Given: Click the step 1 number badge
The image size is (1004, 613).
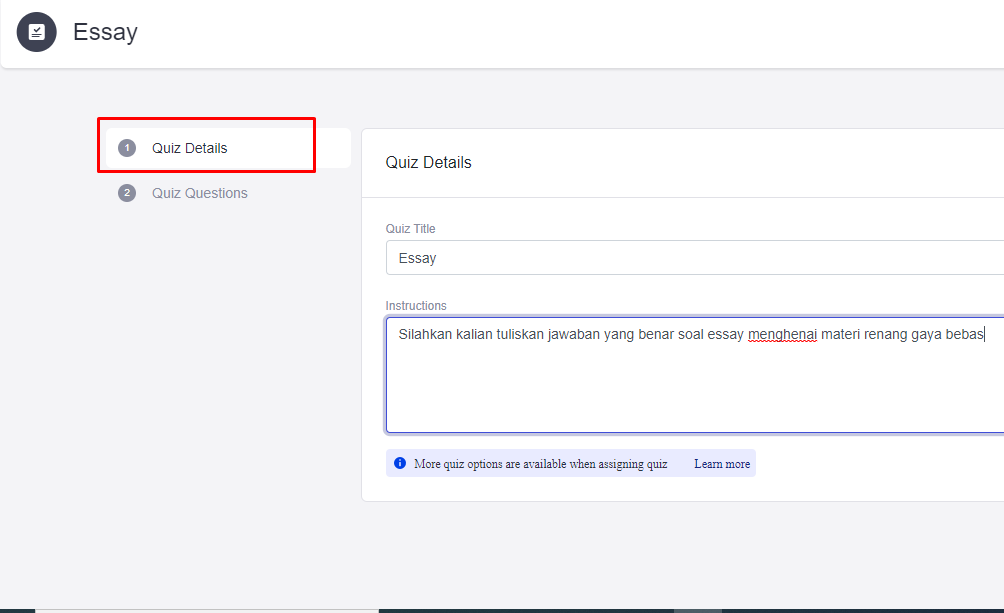Looking at the screenshot, I should pos(127,148).
